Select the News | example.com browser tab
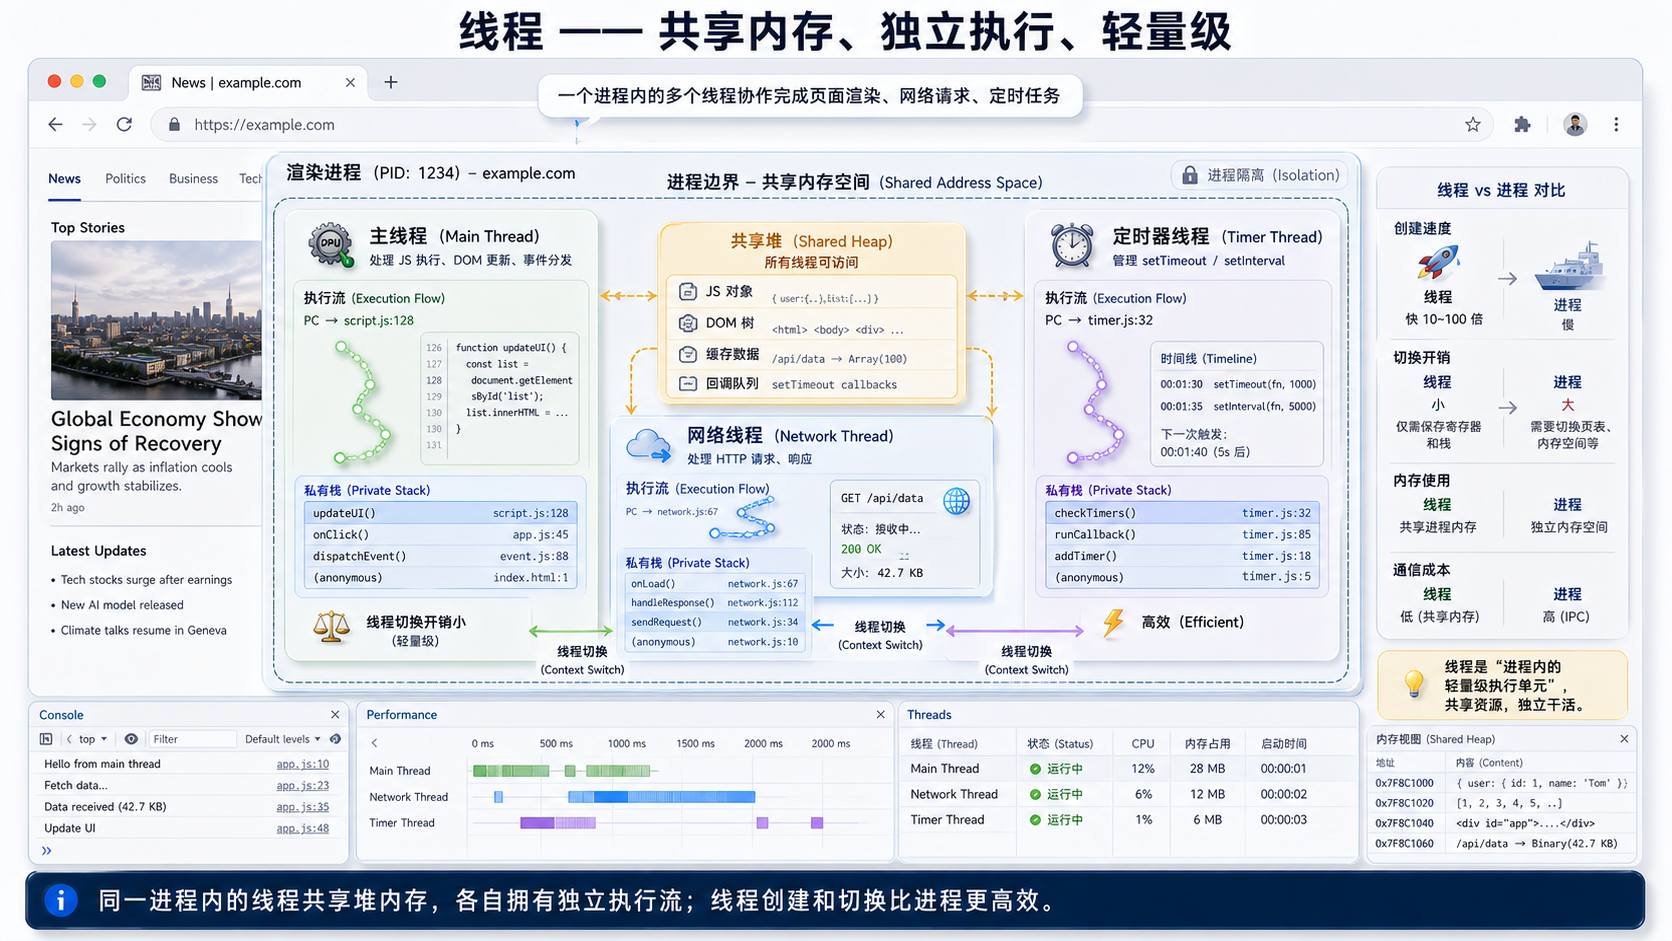The height and width of the screenshot is (941, 1672). click(x=246, y=82)
